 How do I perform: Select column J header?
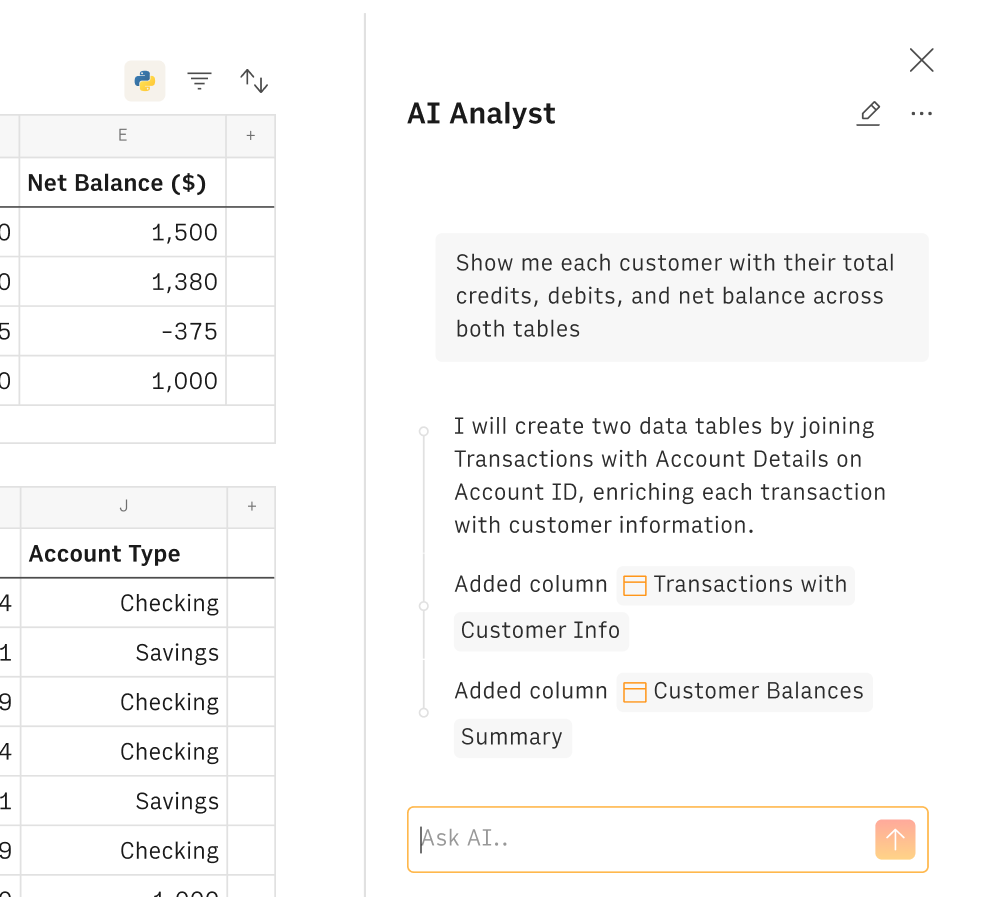(123, 507)
